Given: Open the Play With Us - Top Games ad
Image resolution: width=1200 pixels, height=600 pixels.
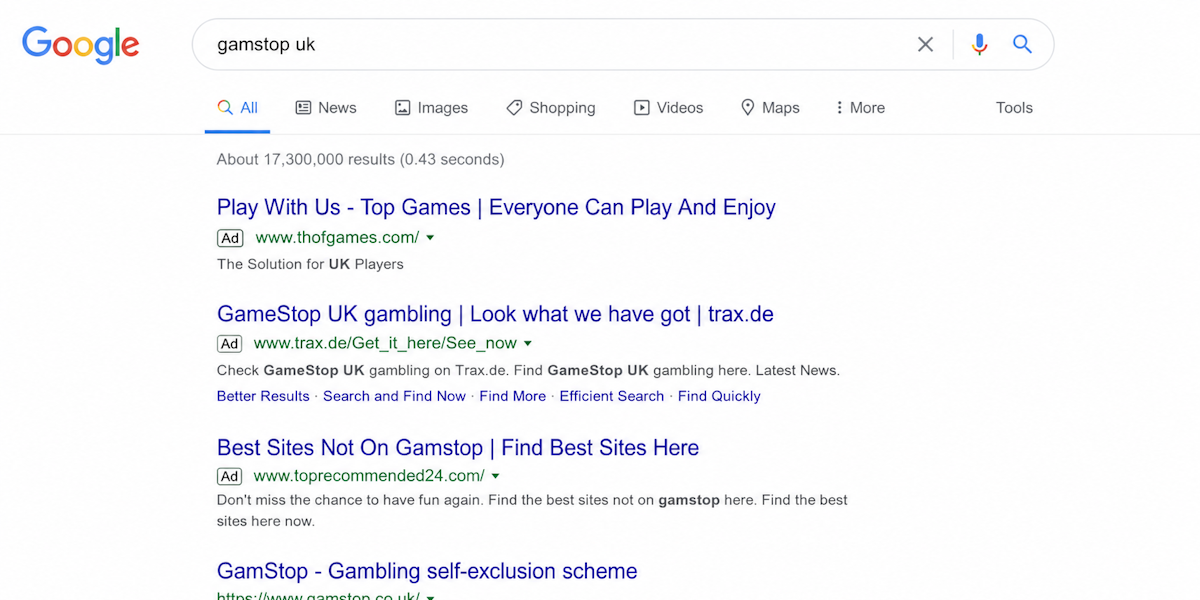Looking at the screenshot, I should [x=496, y=207].
